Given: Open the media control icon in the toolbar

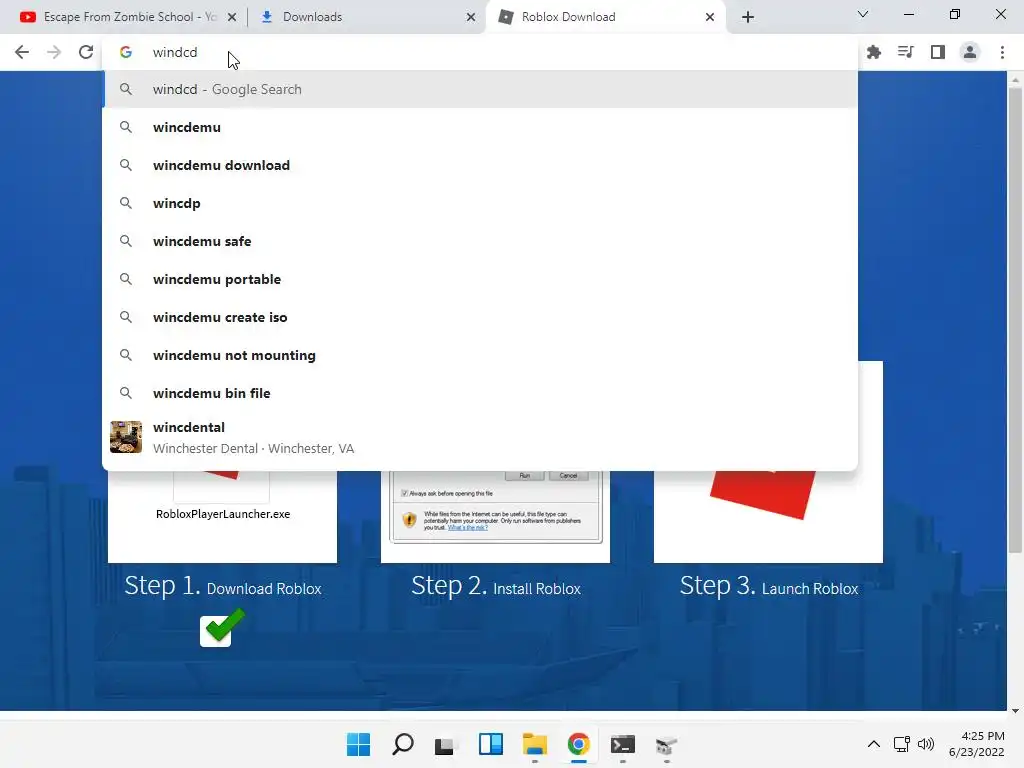Looking at the screenshot, I should pyautogui.click(x=906, y=52).
